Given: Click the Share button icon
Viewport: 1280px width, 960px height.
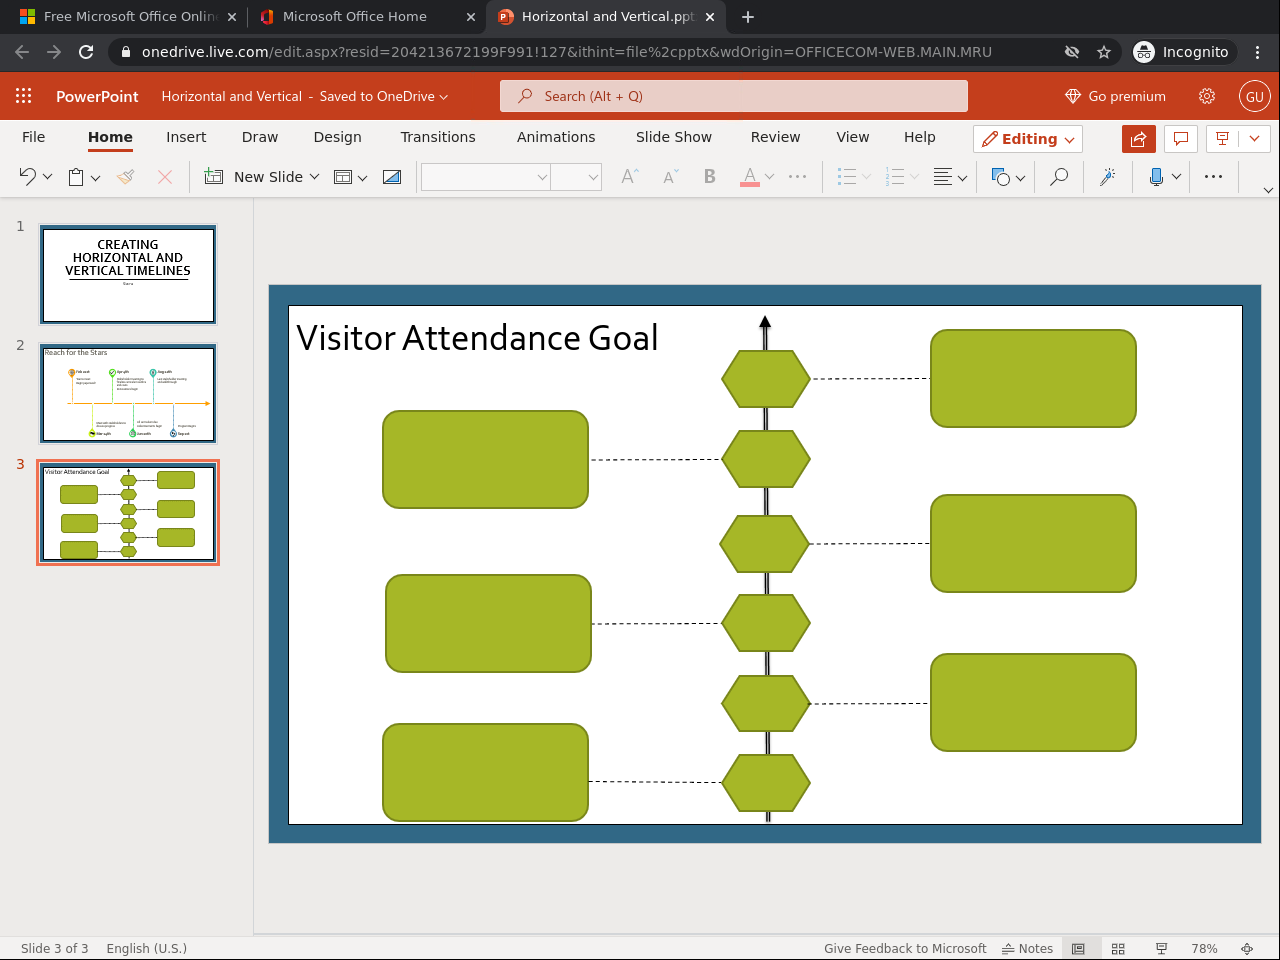Looking at the screenshot, I should (1139, 139).
